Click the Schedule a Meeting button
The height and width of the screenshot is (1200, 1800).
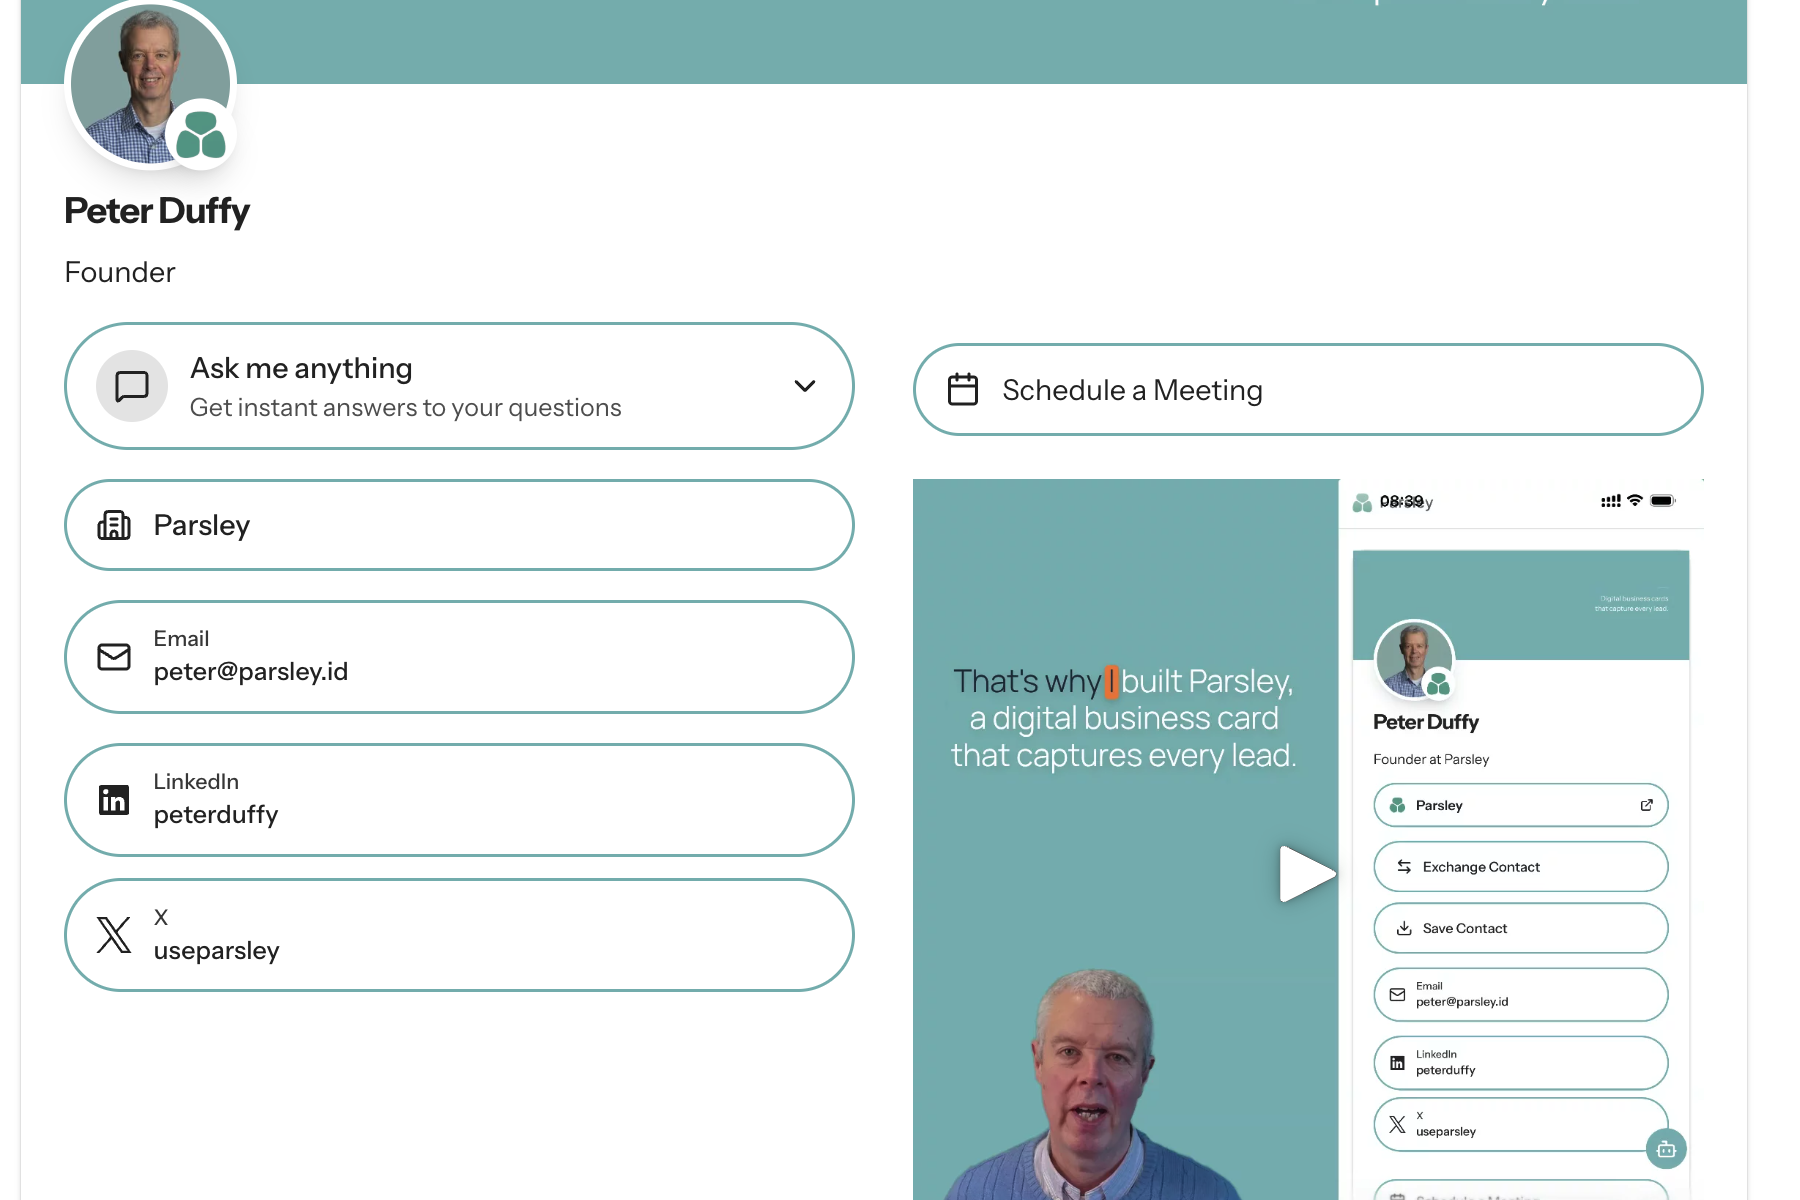[x=1307, y=389]
